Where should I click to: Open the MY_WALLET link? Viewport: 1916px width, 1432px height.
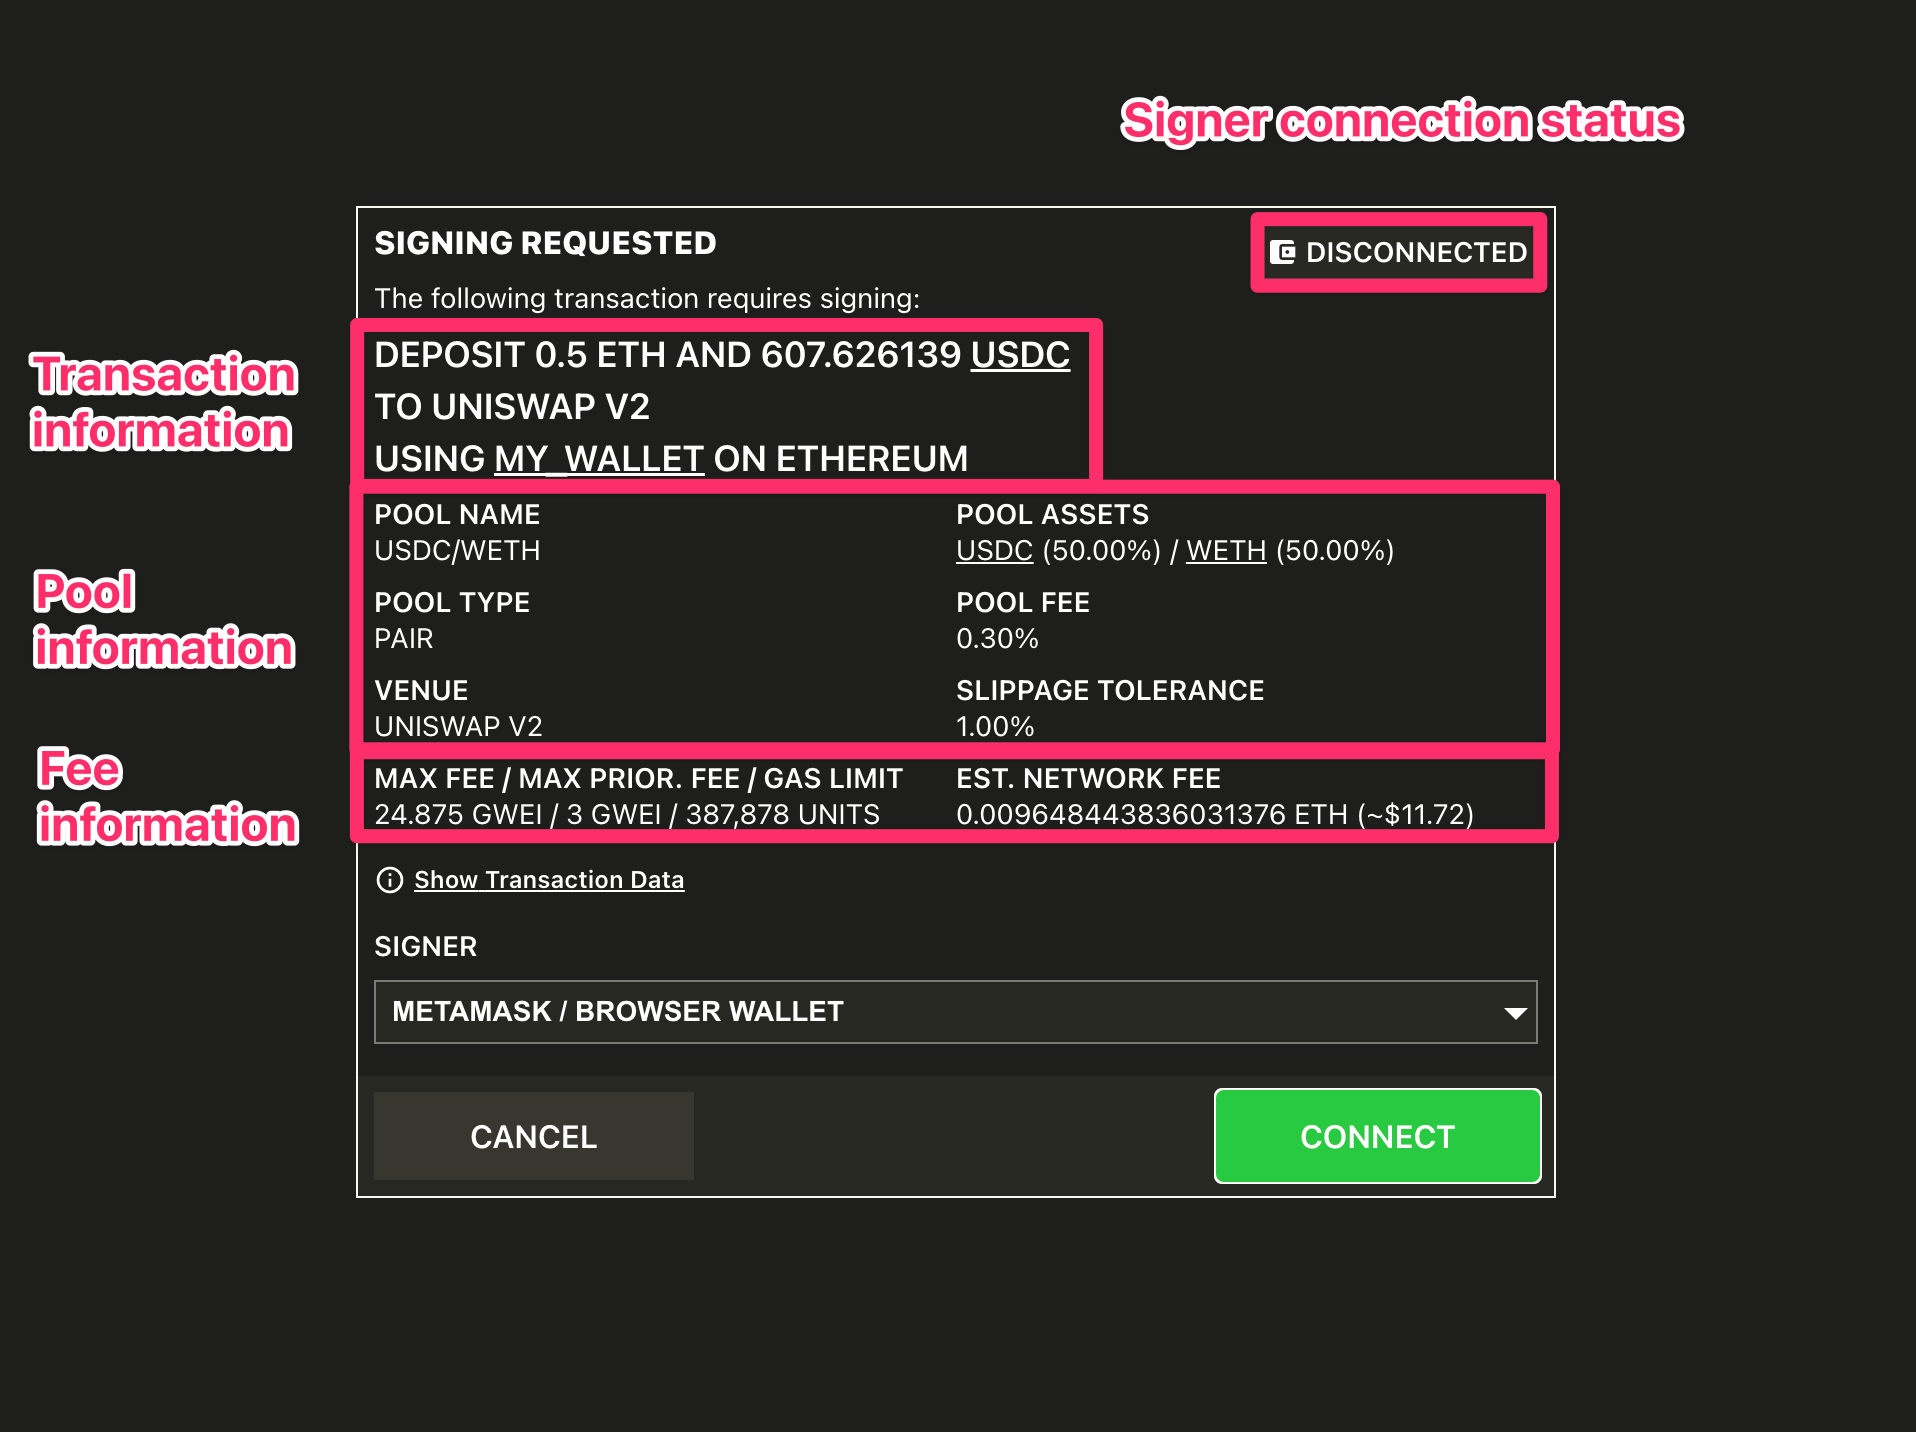tap(599, 459)
